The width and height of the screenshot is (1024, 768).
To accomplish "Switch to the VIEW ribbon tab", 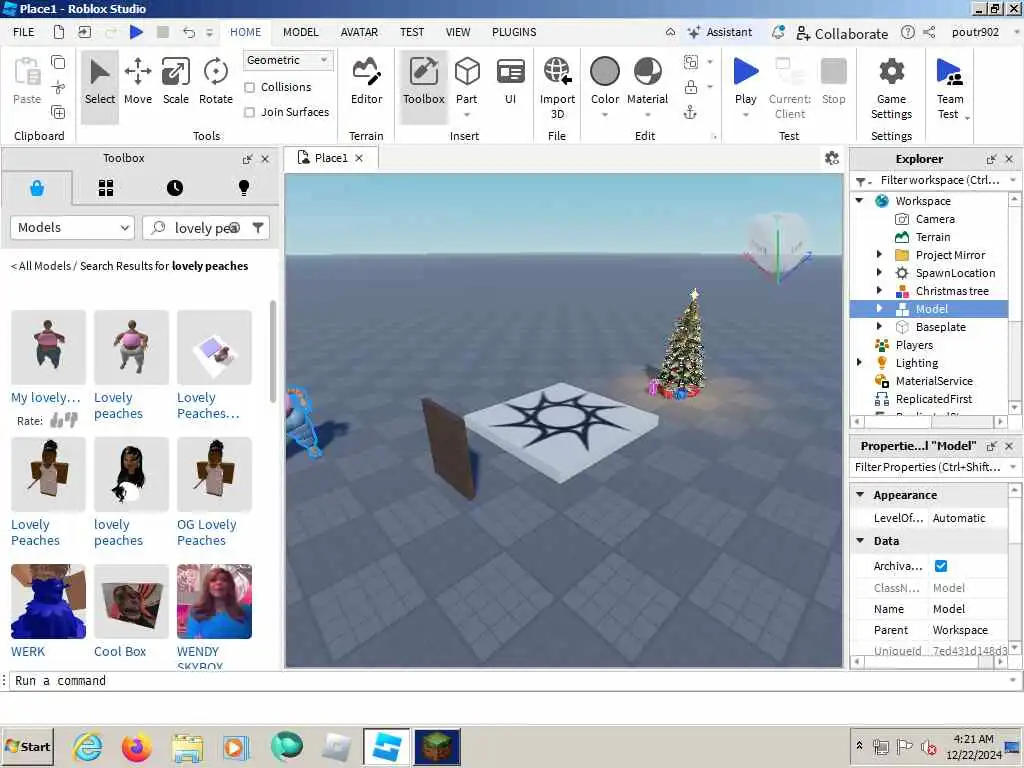I will coord(458,32).
